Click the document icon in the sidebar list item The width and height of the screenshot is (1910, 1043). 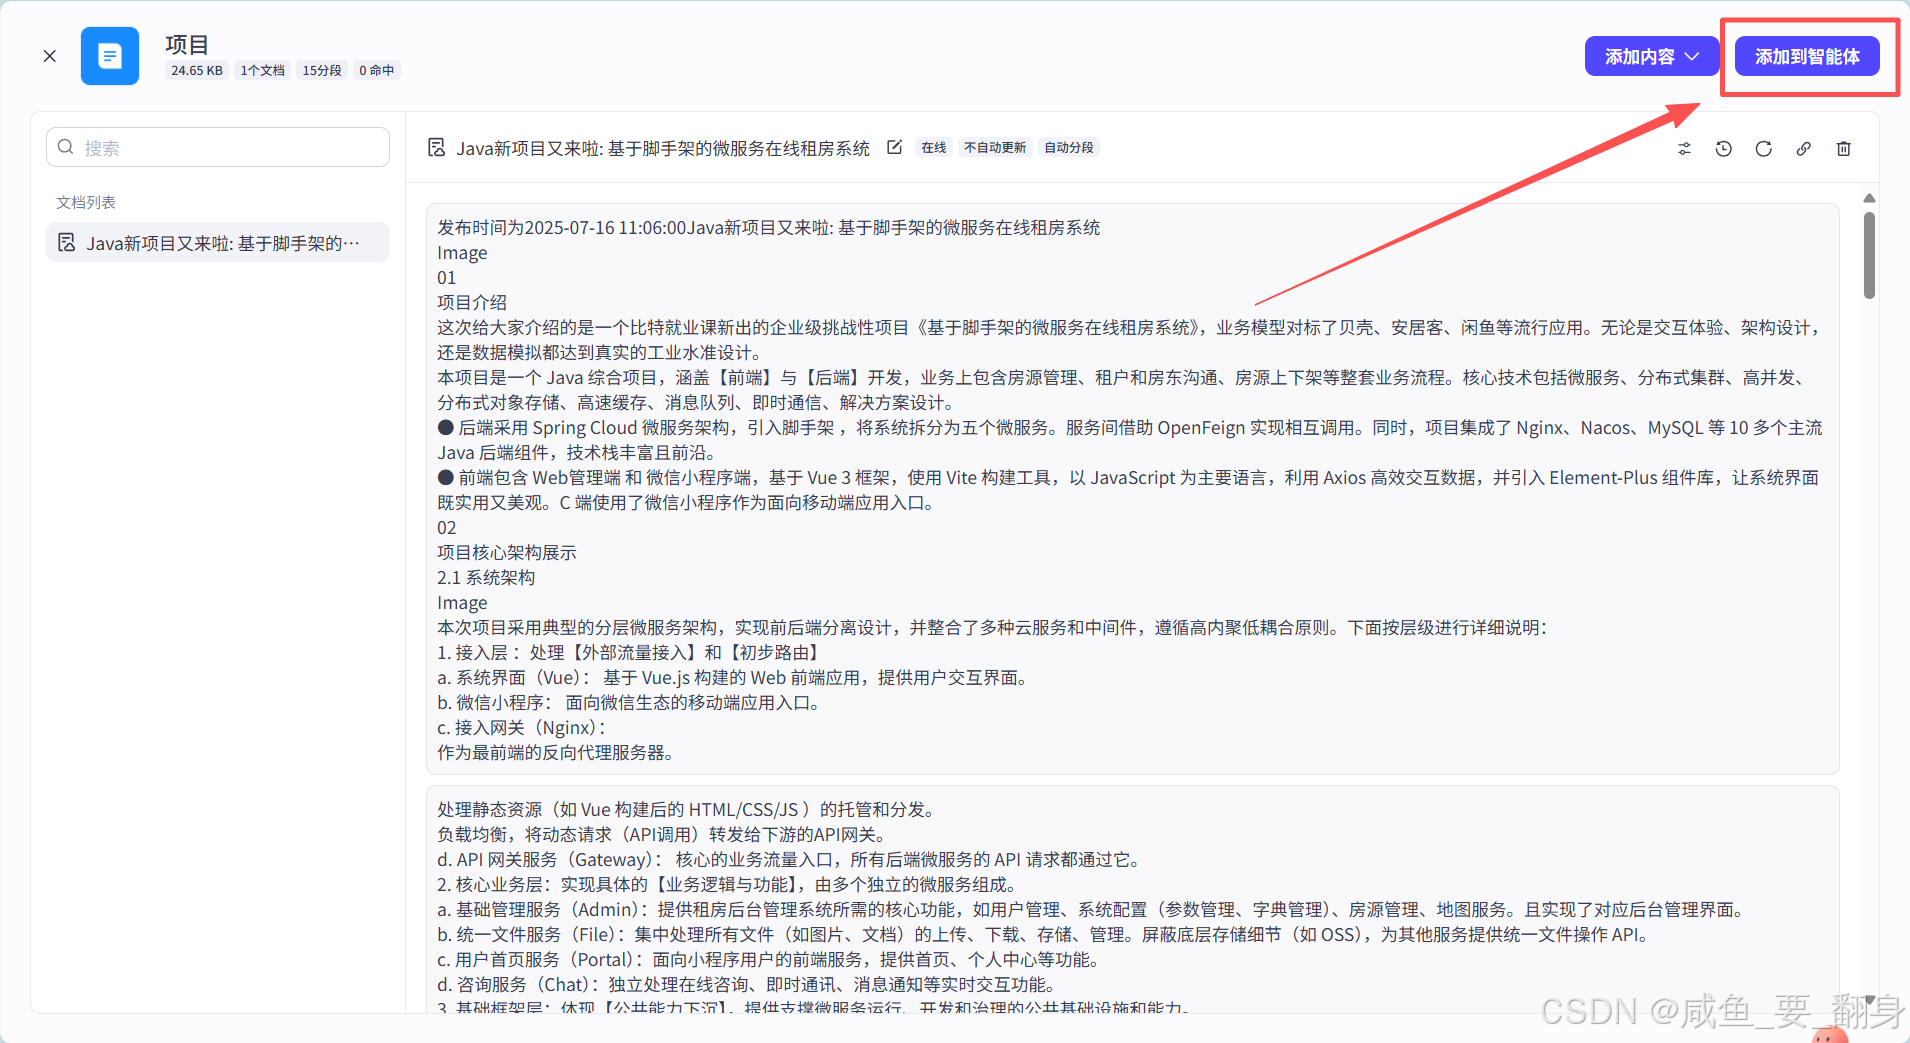click(x=67, y=243)
